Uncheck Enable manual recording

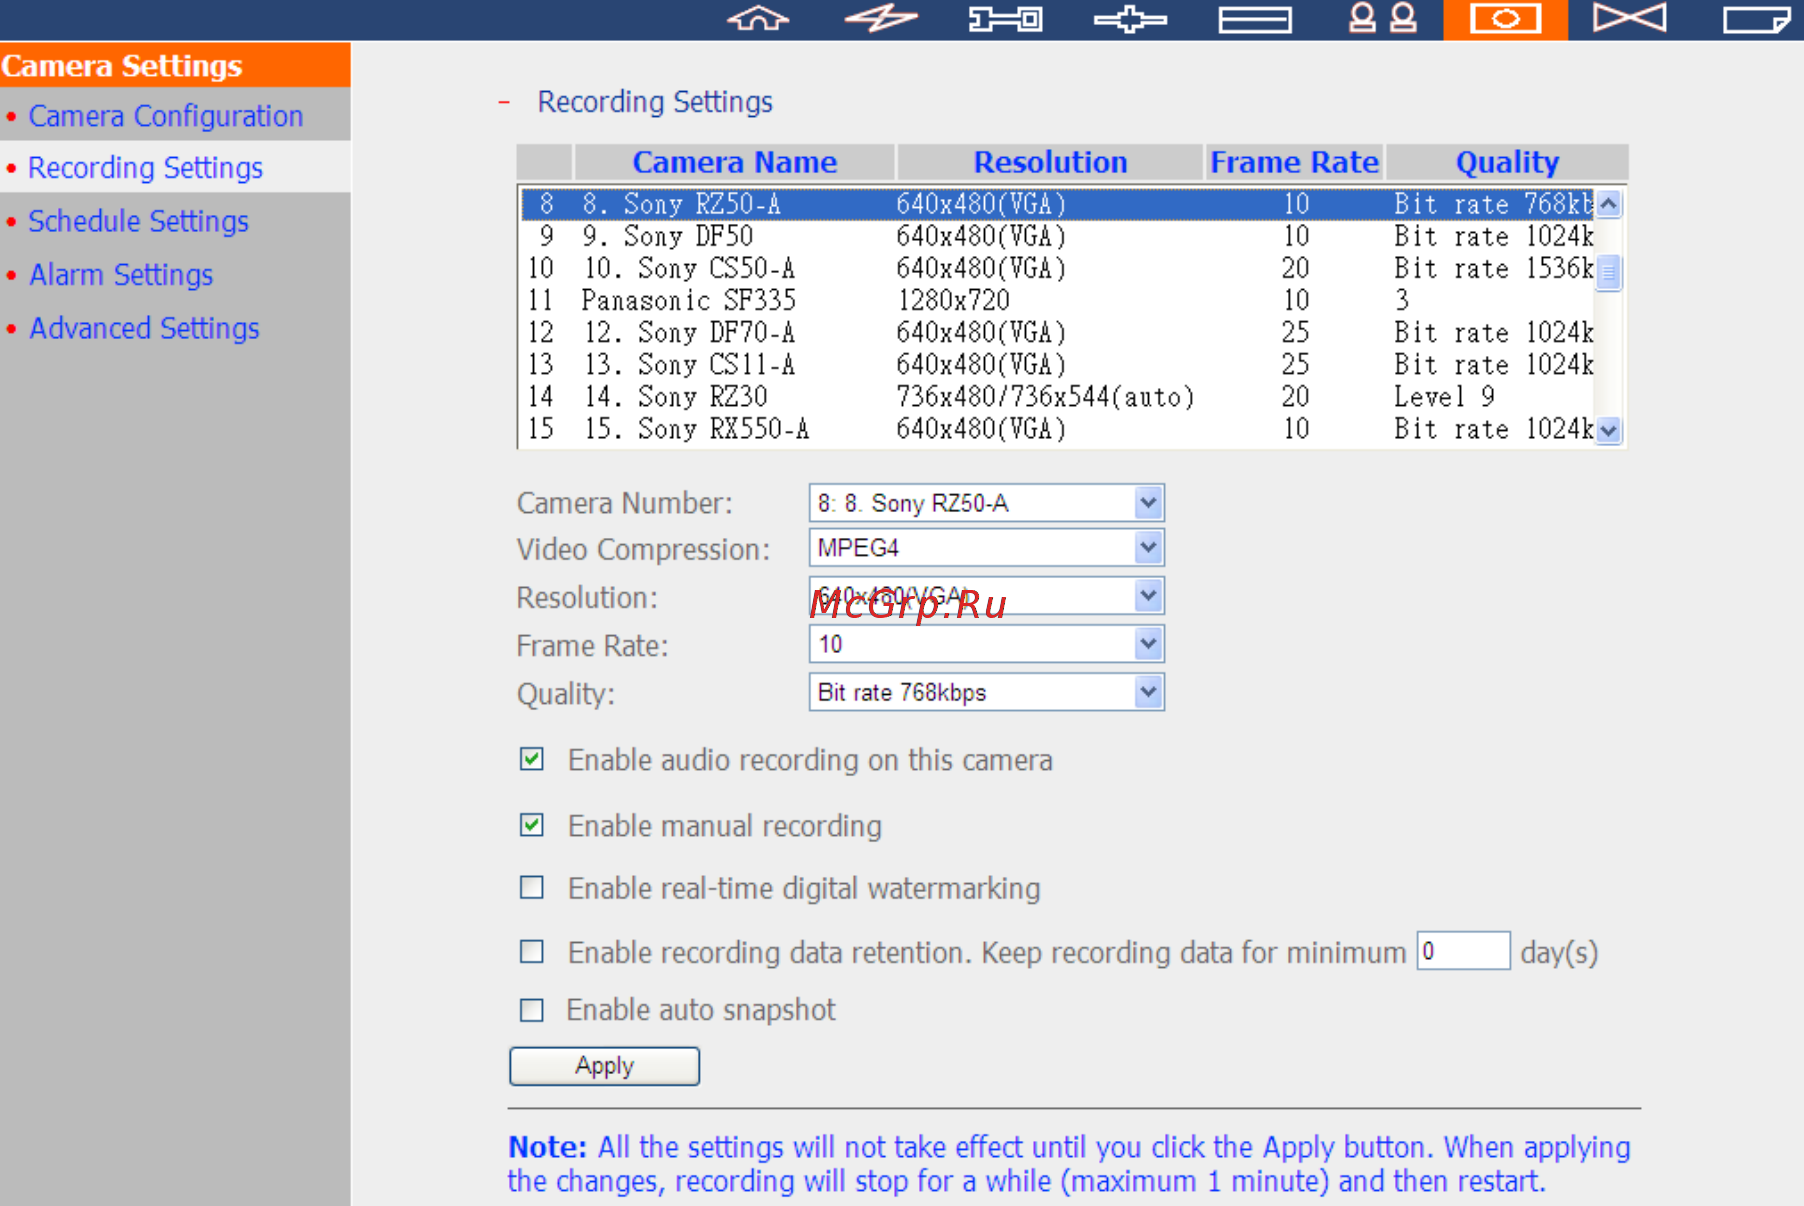tap(532, 825)
